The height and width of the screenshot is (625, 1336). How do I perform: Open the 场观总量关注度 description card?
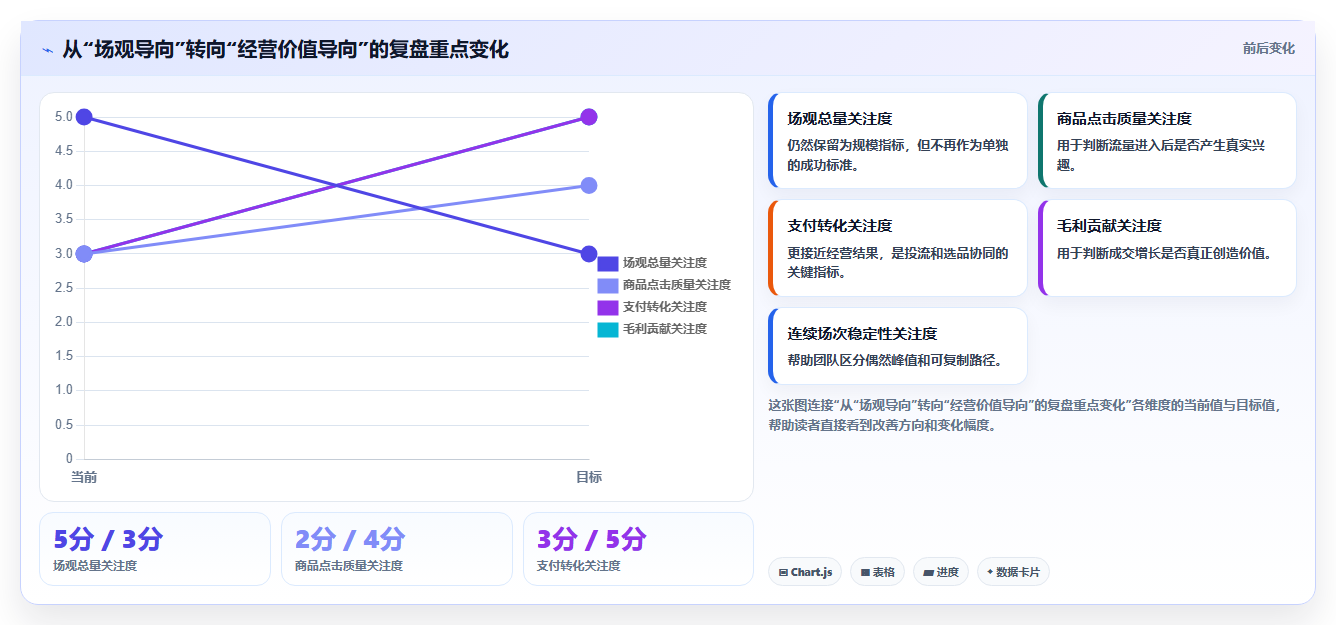click(898, 140)
